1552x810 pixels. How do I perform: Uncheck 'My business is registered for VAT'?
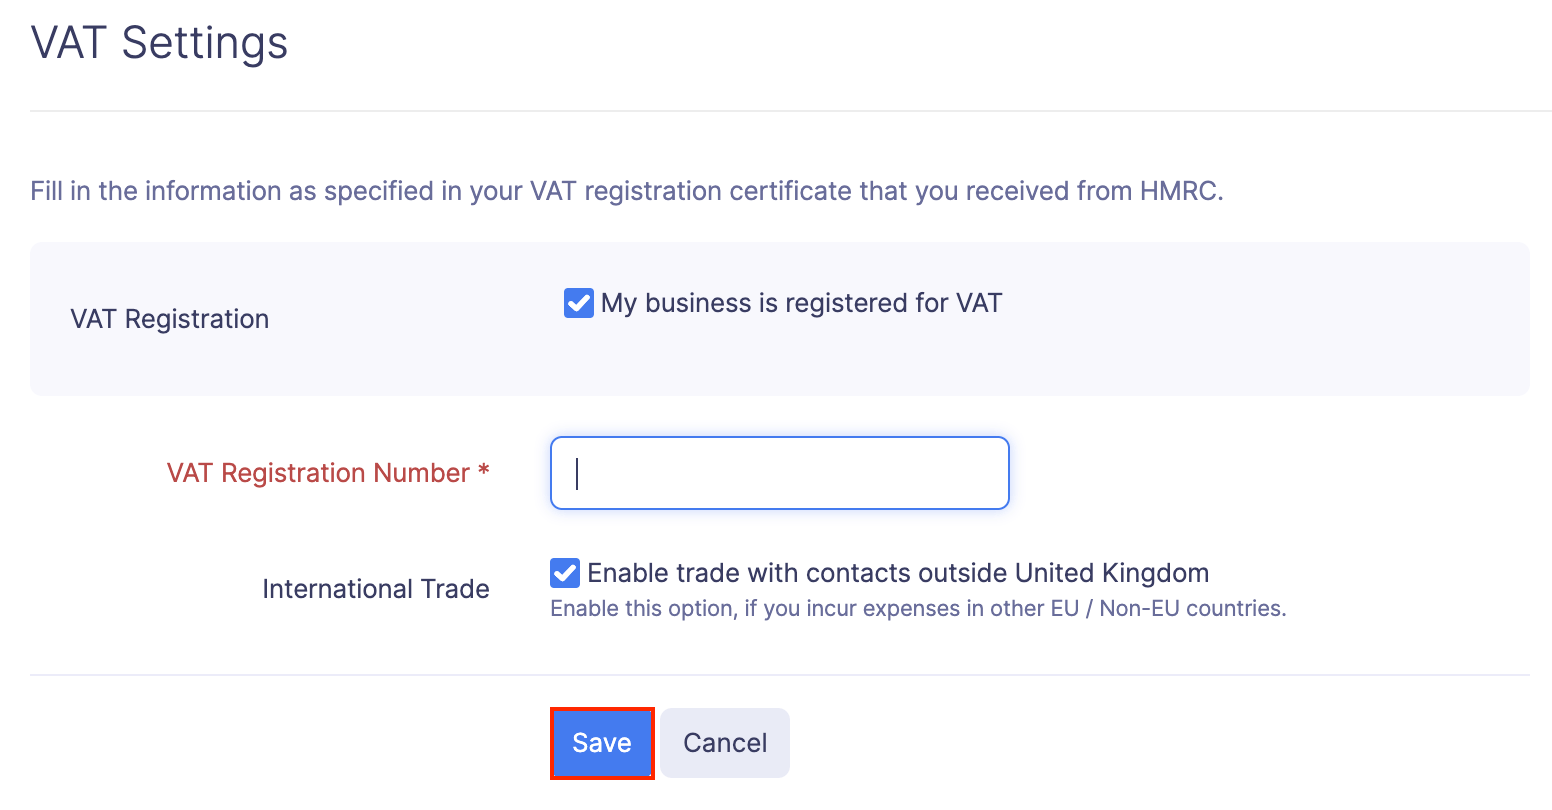tap(578, 302)
